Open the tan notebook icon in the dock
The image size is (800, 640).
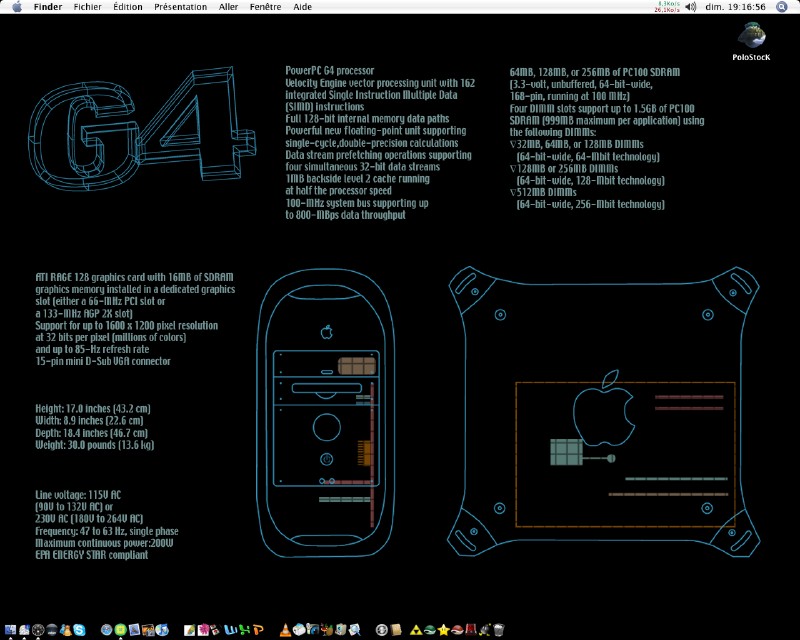[x=396, y=630]
